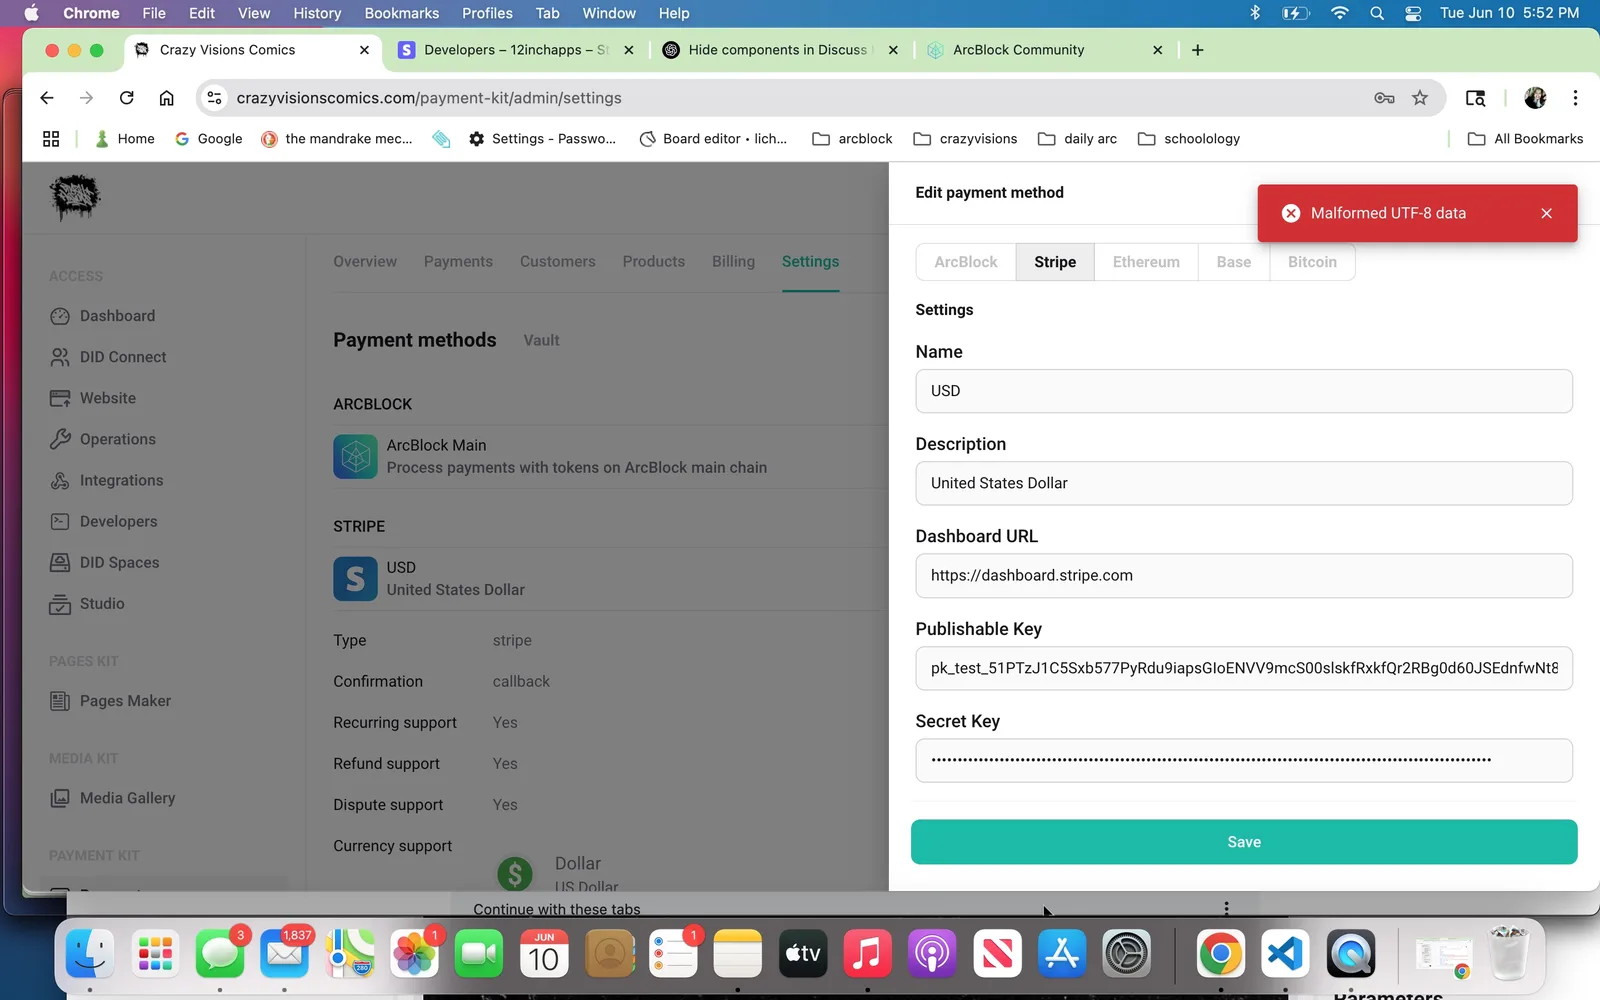Open the Chrome three-dot menu
The image size is (1600, 1000).
point(1575,98)
